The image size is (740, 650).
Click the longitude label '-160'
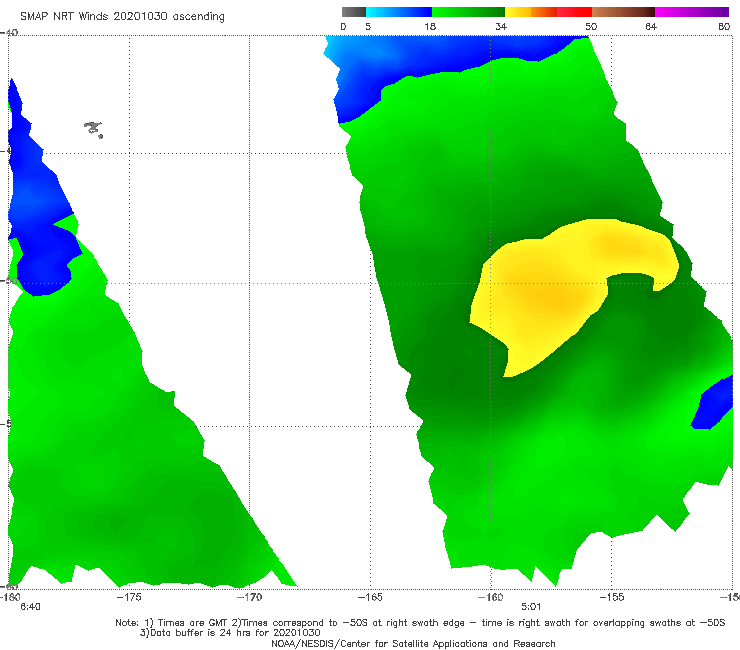pyautogui.click(x=491, y=597)
